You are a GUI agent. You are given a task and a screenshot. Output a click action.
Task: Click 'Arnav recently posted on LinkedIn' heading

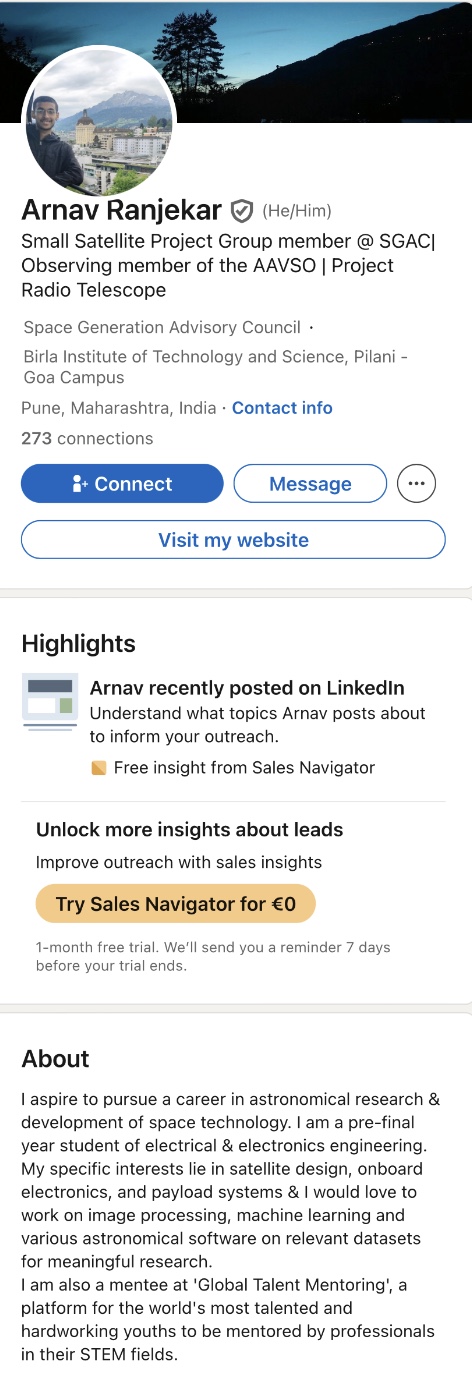click(x=247, y=688)
